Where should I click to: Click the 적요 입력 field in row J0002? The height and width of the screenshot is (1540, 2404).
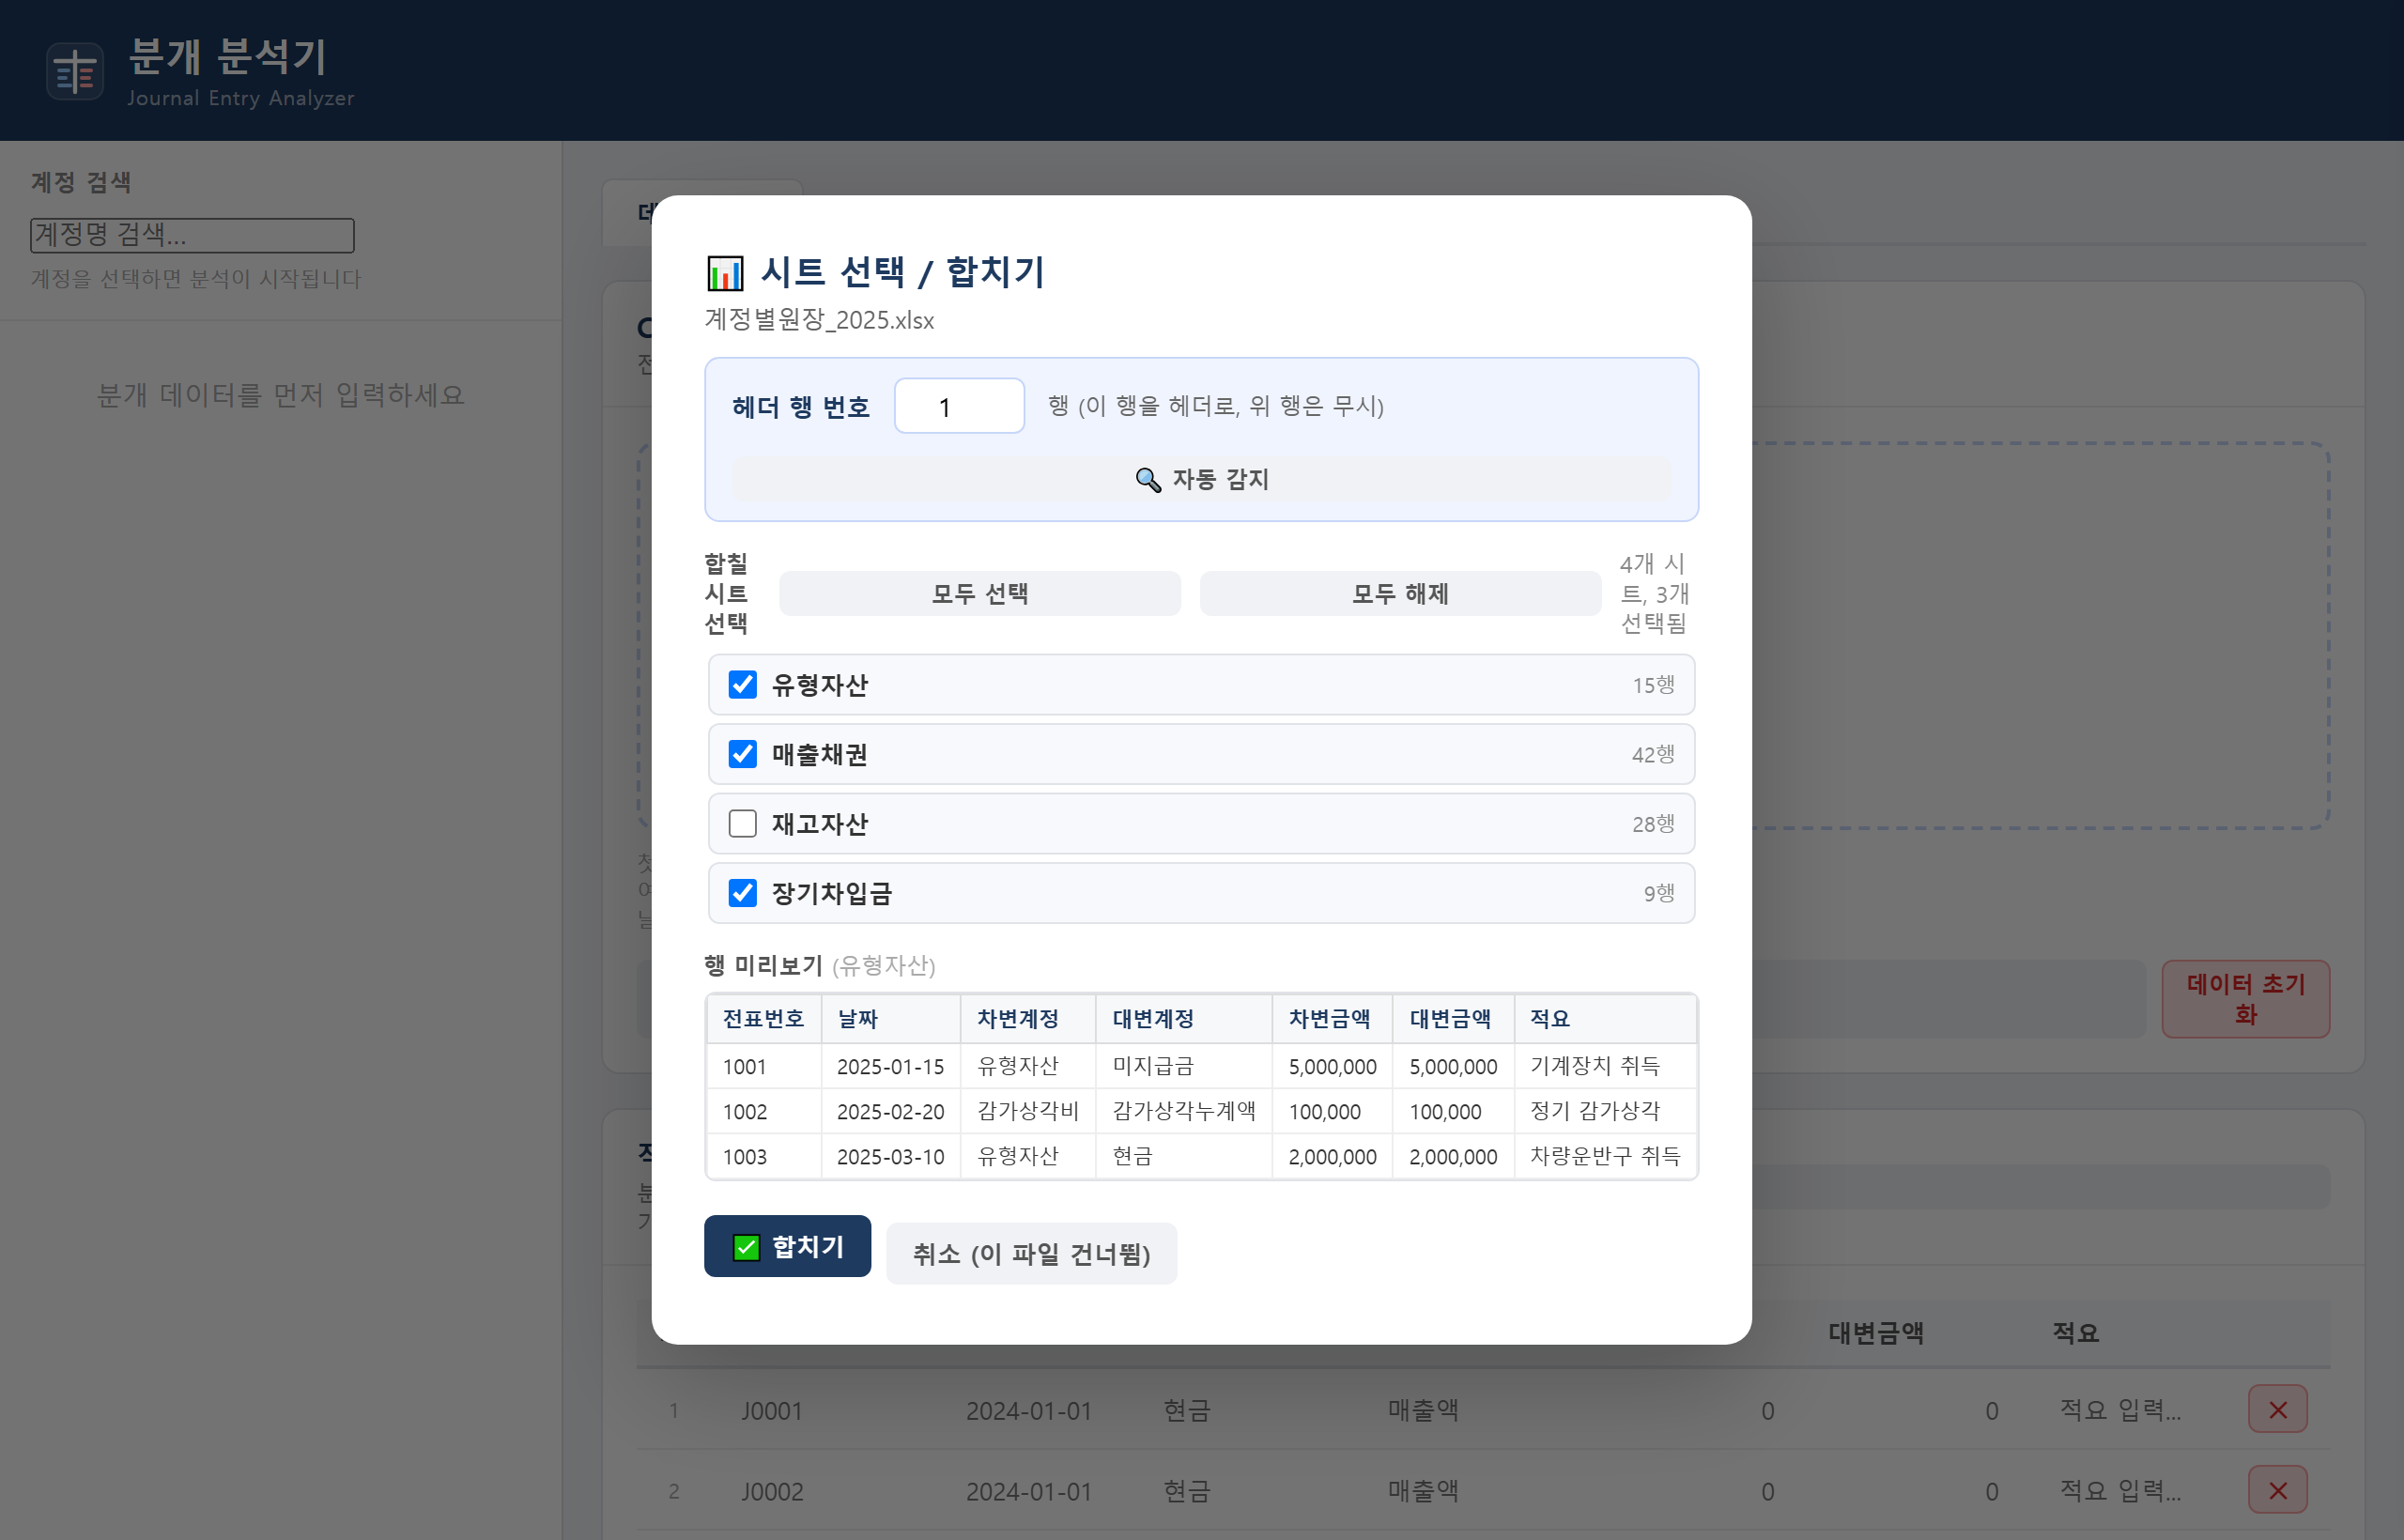tap(2120, 1491)
